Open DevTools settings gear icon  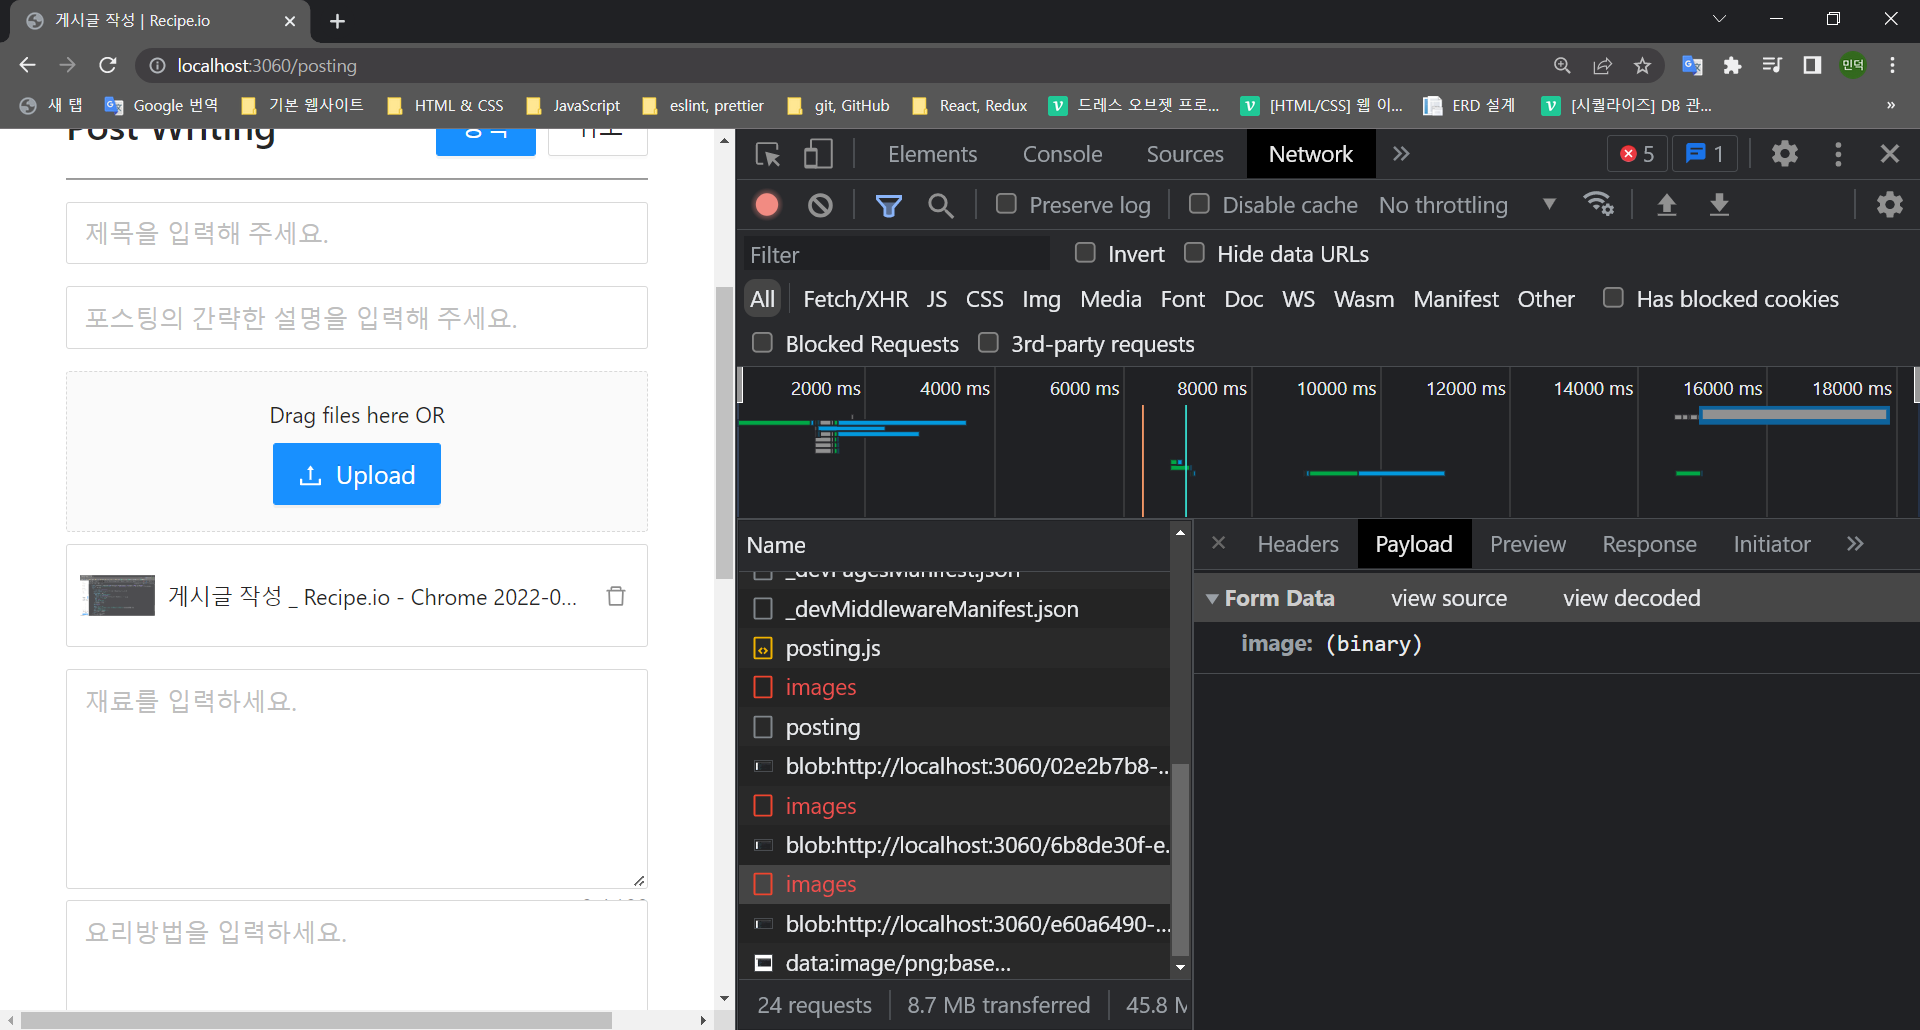point(1785,154)
